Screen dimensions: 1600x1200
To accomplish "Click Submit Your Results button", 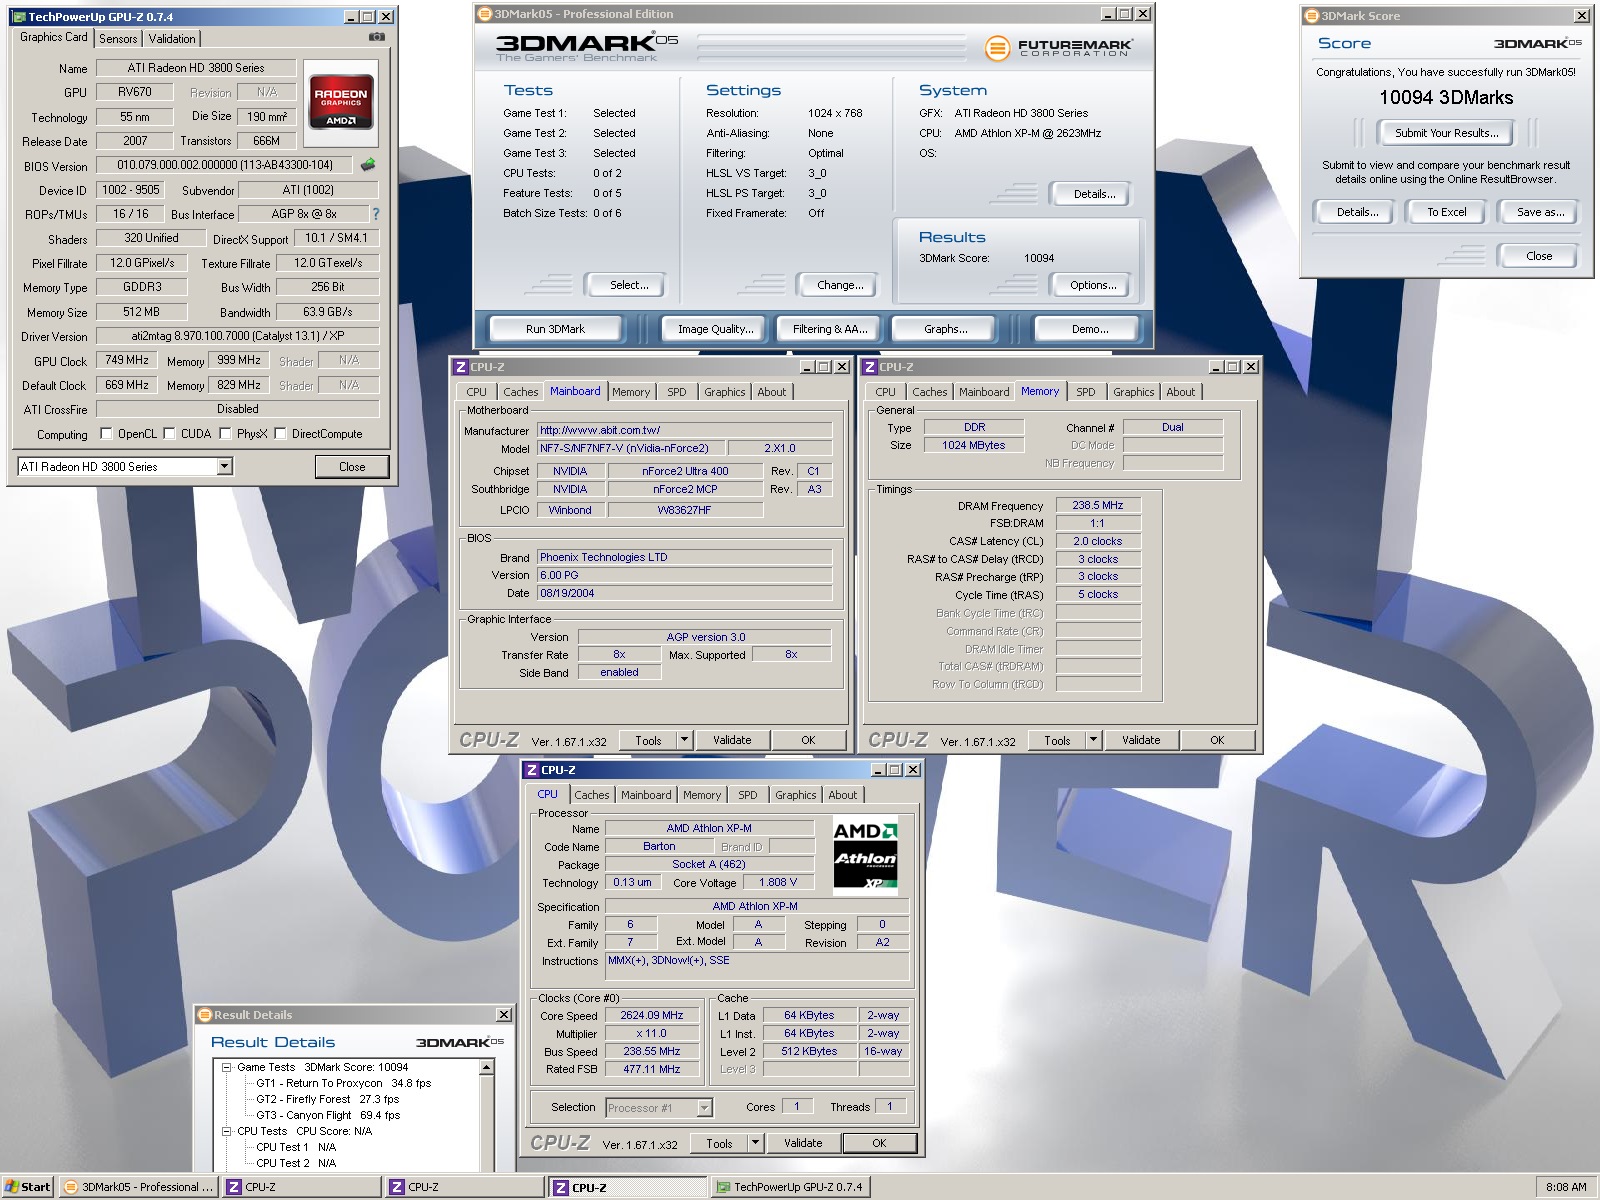I will point(1446,133).
